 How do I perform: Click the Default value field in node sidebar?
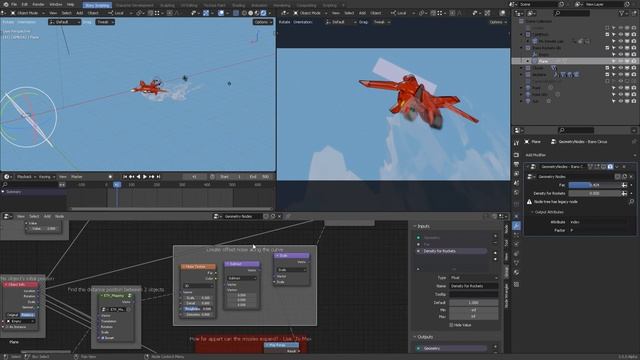tap(473, 302)
